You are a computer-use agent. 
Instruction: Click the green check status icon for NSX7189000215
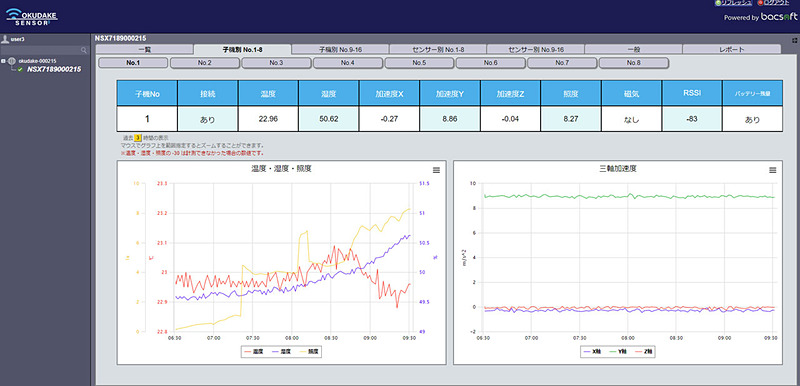21,69
